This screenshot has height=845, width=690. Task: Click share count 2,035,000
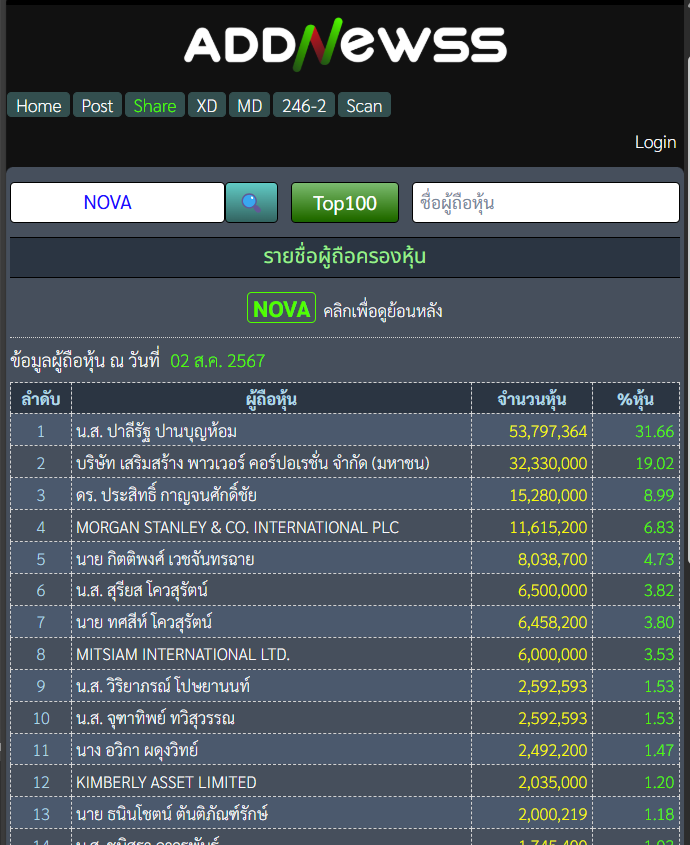(x=553, y=782)
